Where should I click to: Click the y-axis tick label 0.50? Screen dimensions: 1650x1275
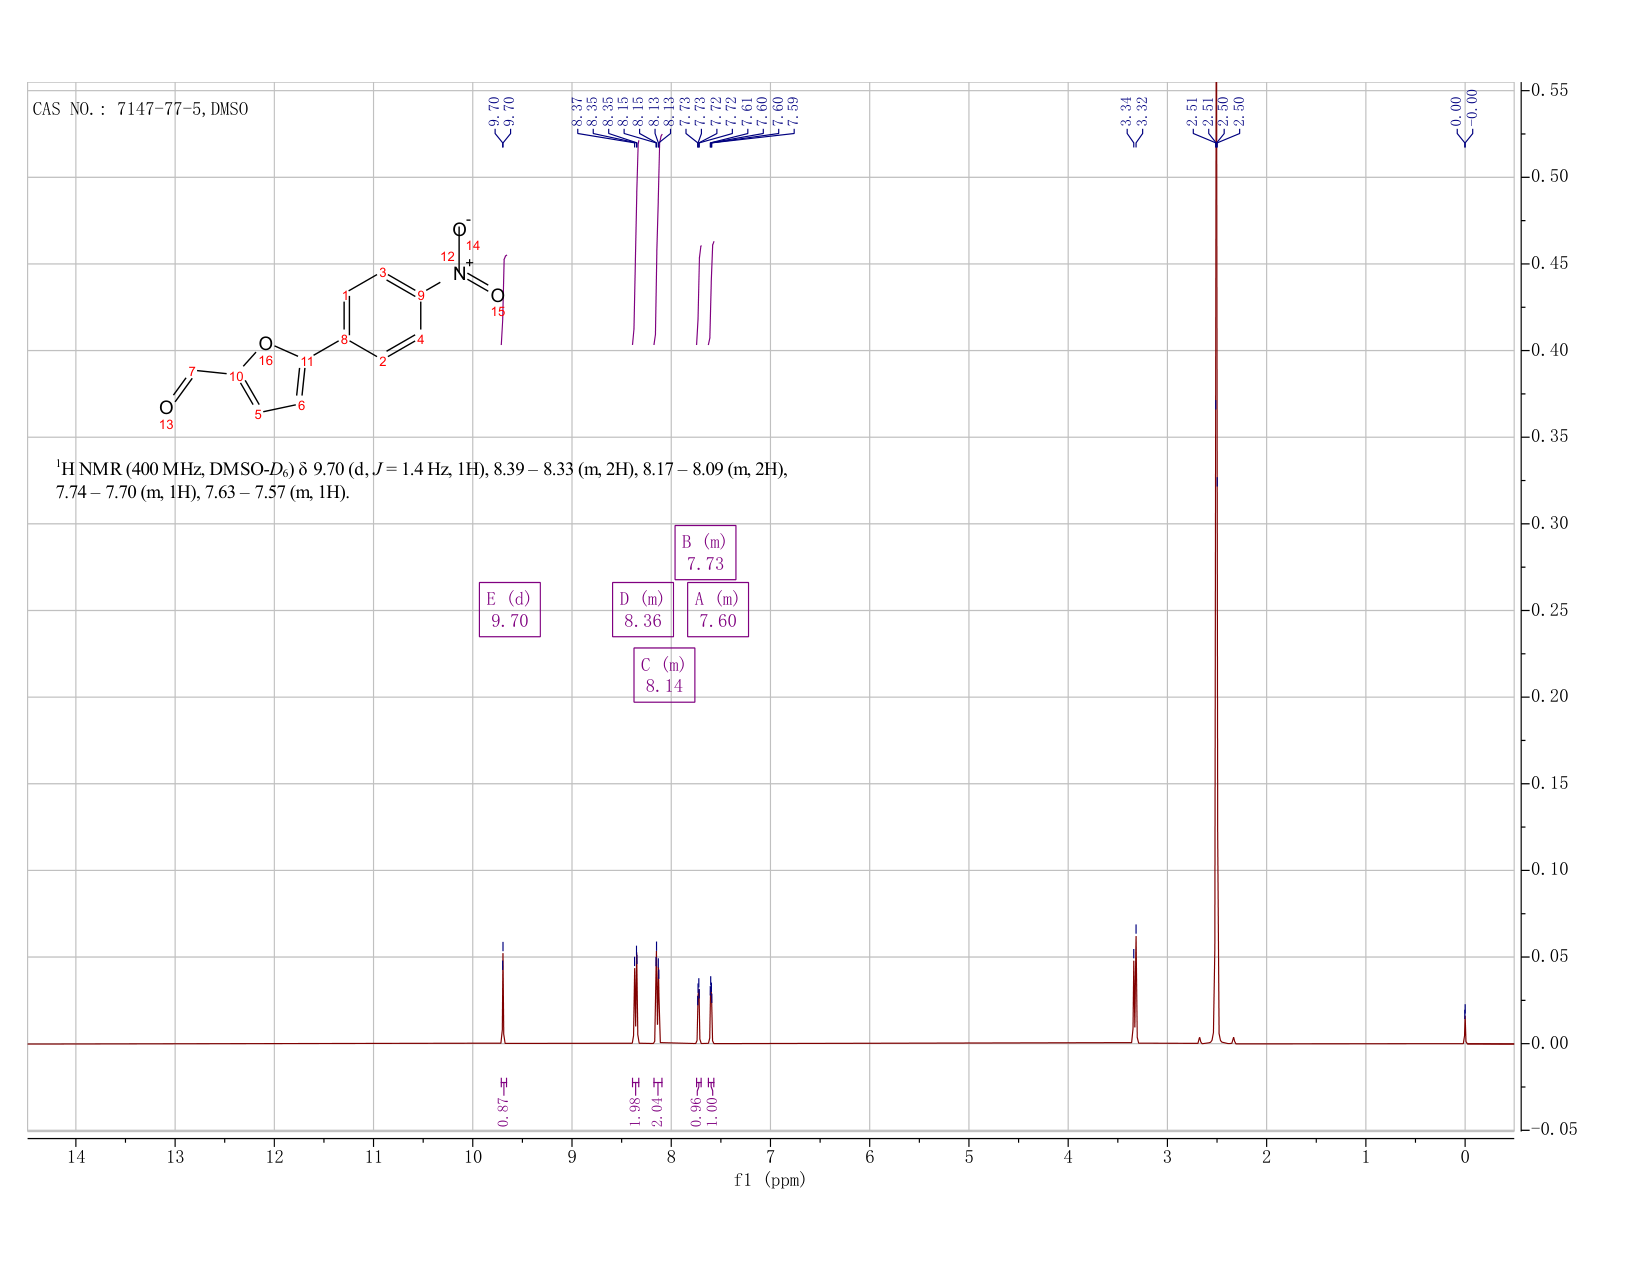point(1549,177)
